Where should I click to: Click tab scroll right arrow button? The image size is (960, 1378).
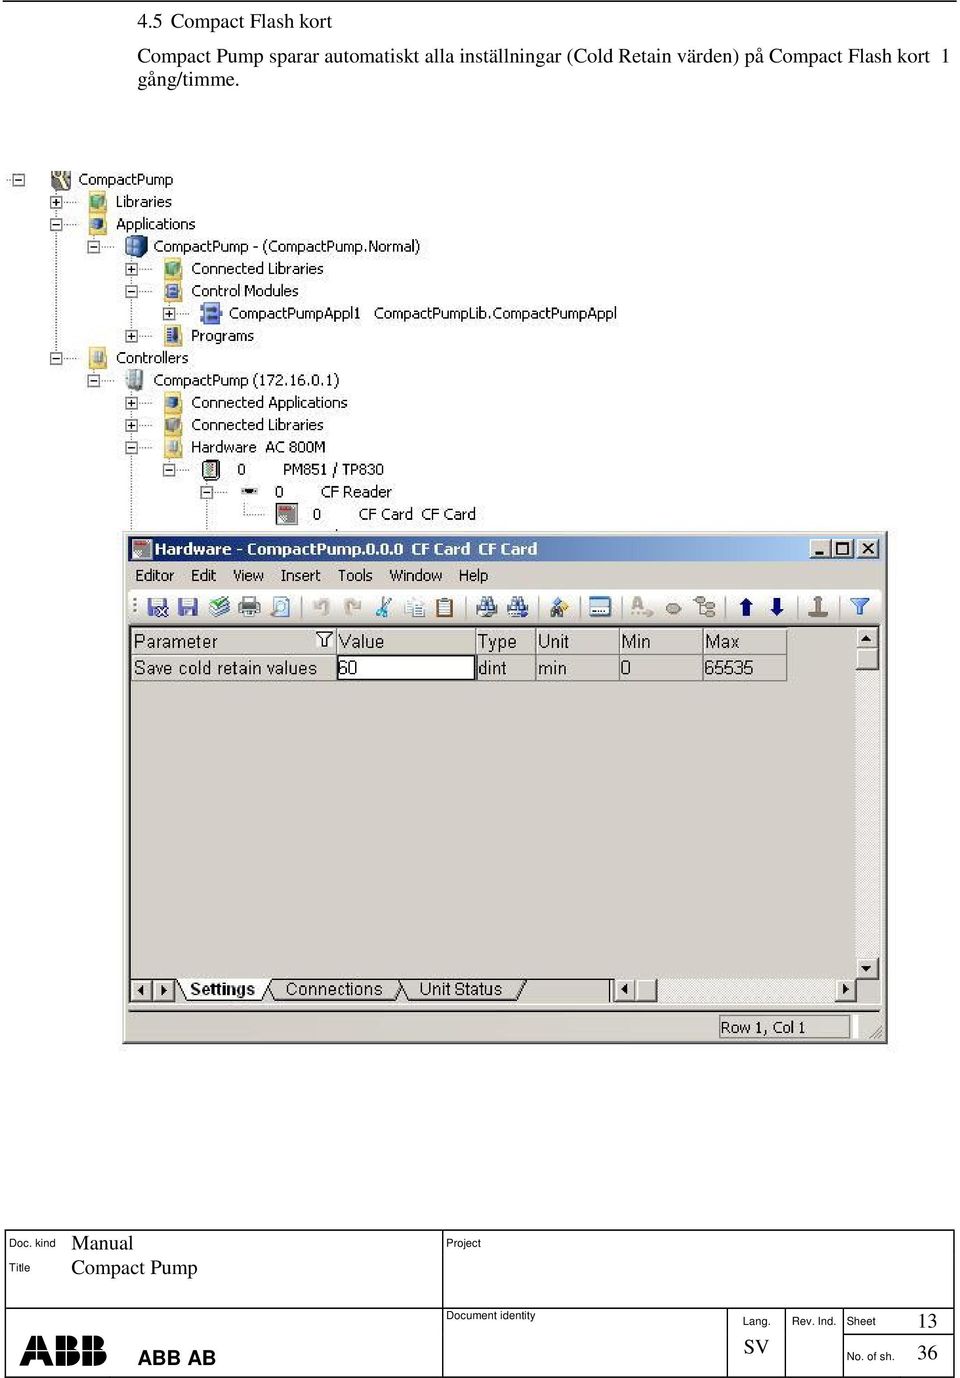[x=164, y=990]
